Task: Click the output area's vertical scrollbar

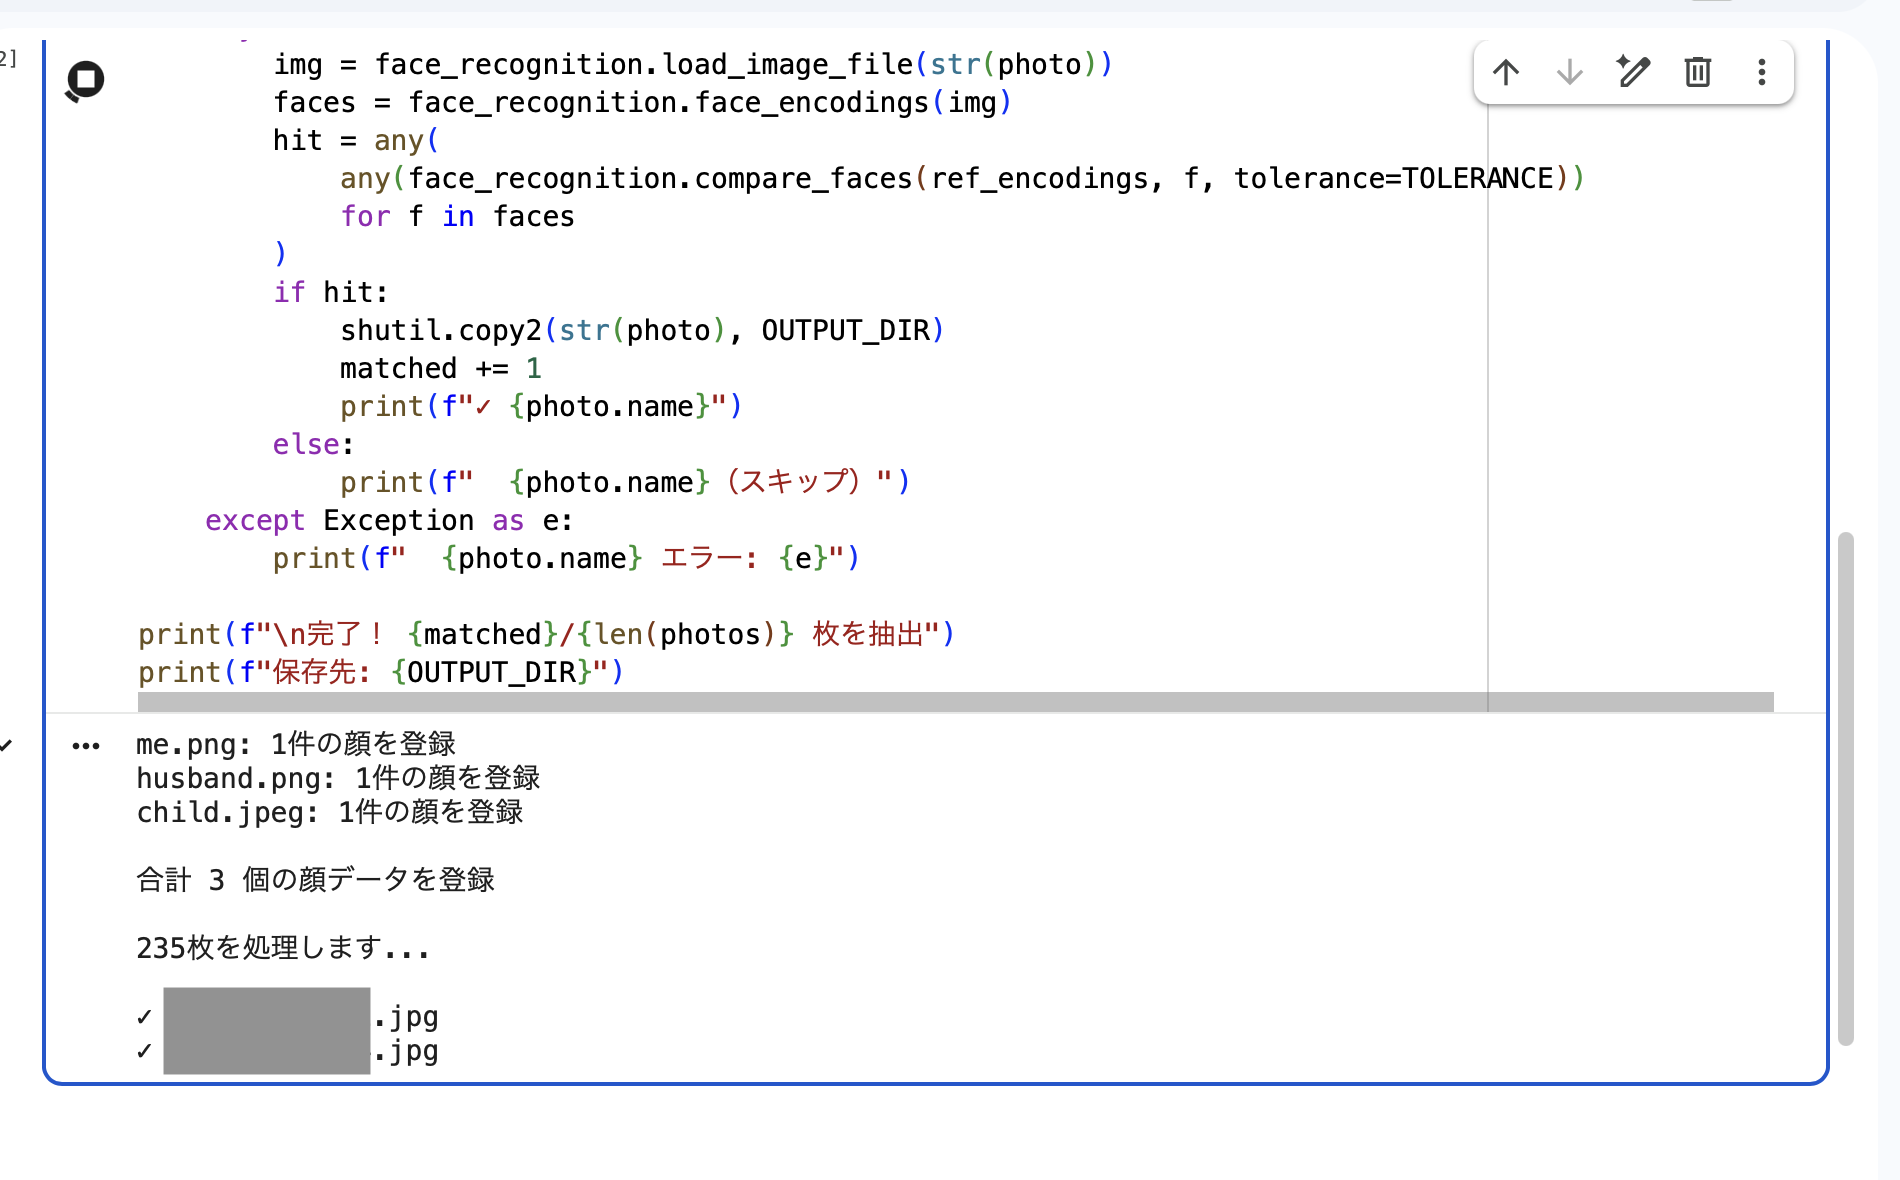Action: [x=1845, y=788]
